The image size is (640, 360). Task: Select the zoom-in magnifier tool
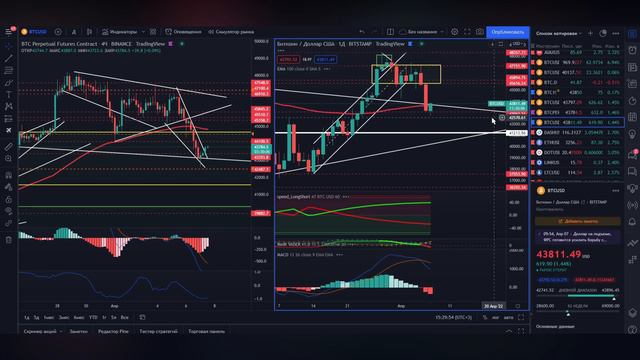(x=9, y=158)
